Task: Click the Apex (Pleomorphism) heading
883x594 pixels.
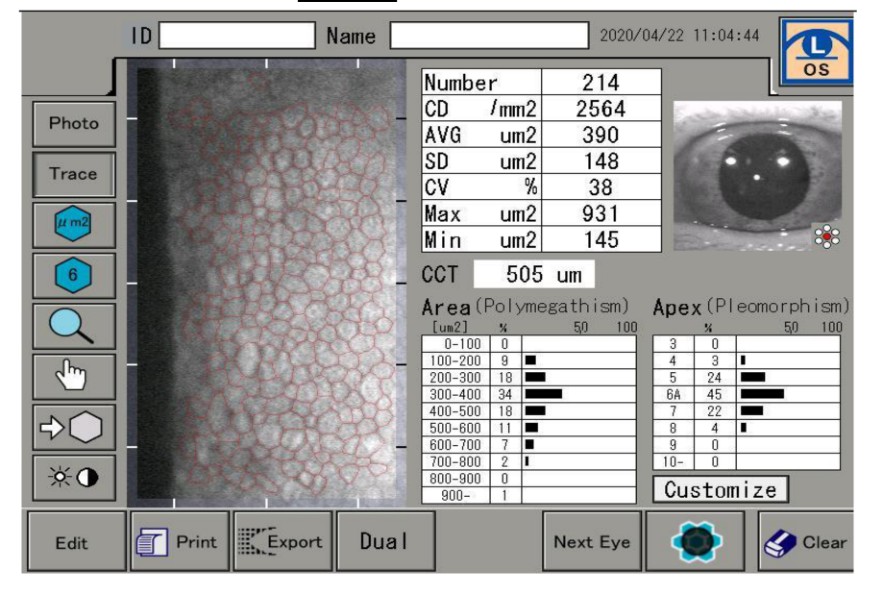Action: (x=751, y=307)
